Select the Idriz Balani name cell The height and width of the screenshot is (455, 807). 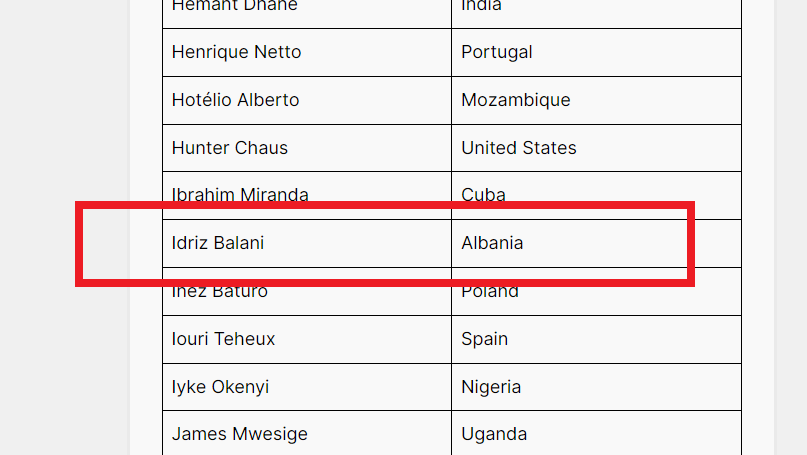tap(307, 243)
